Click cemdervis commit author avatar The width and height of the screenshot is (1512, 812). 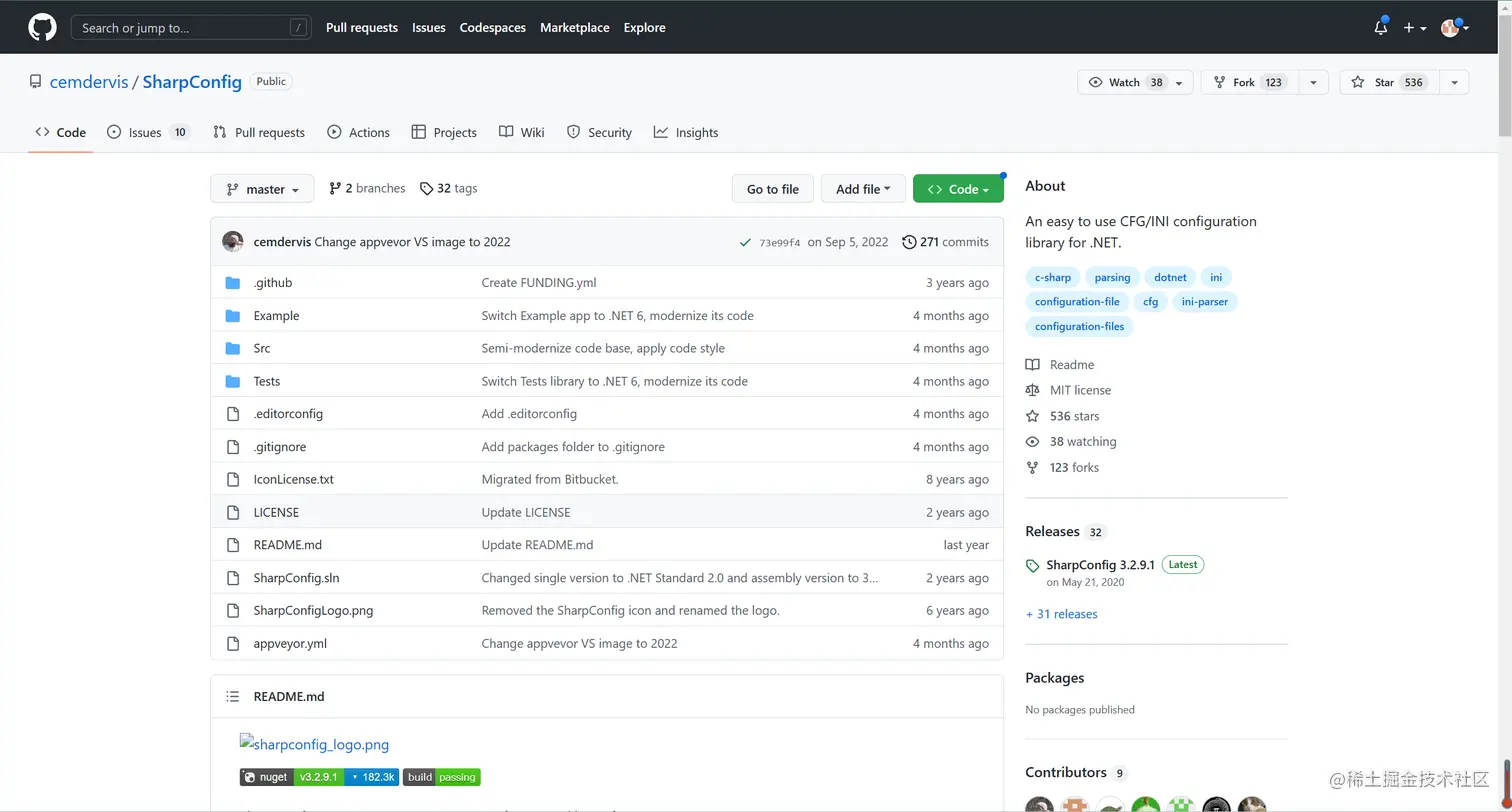(x=233, y=241)
